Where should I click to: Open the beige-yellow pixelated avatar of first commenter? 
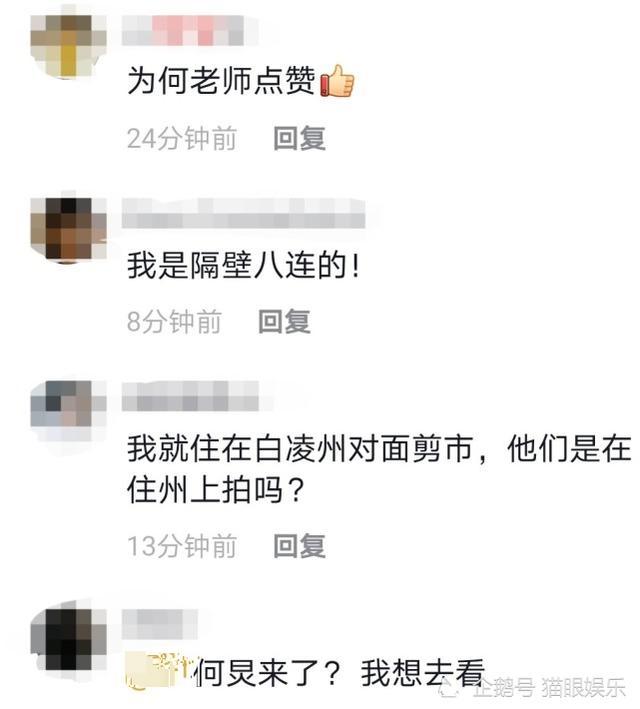click(68, 45)
